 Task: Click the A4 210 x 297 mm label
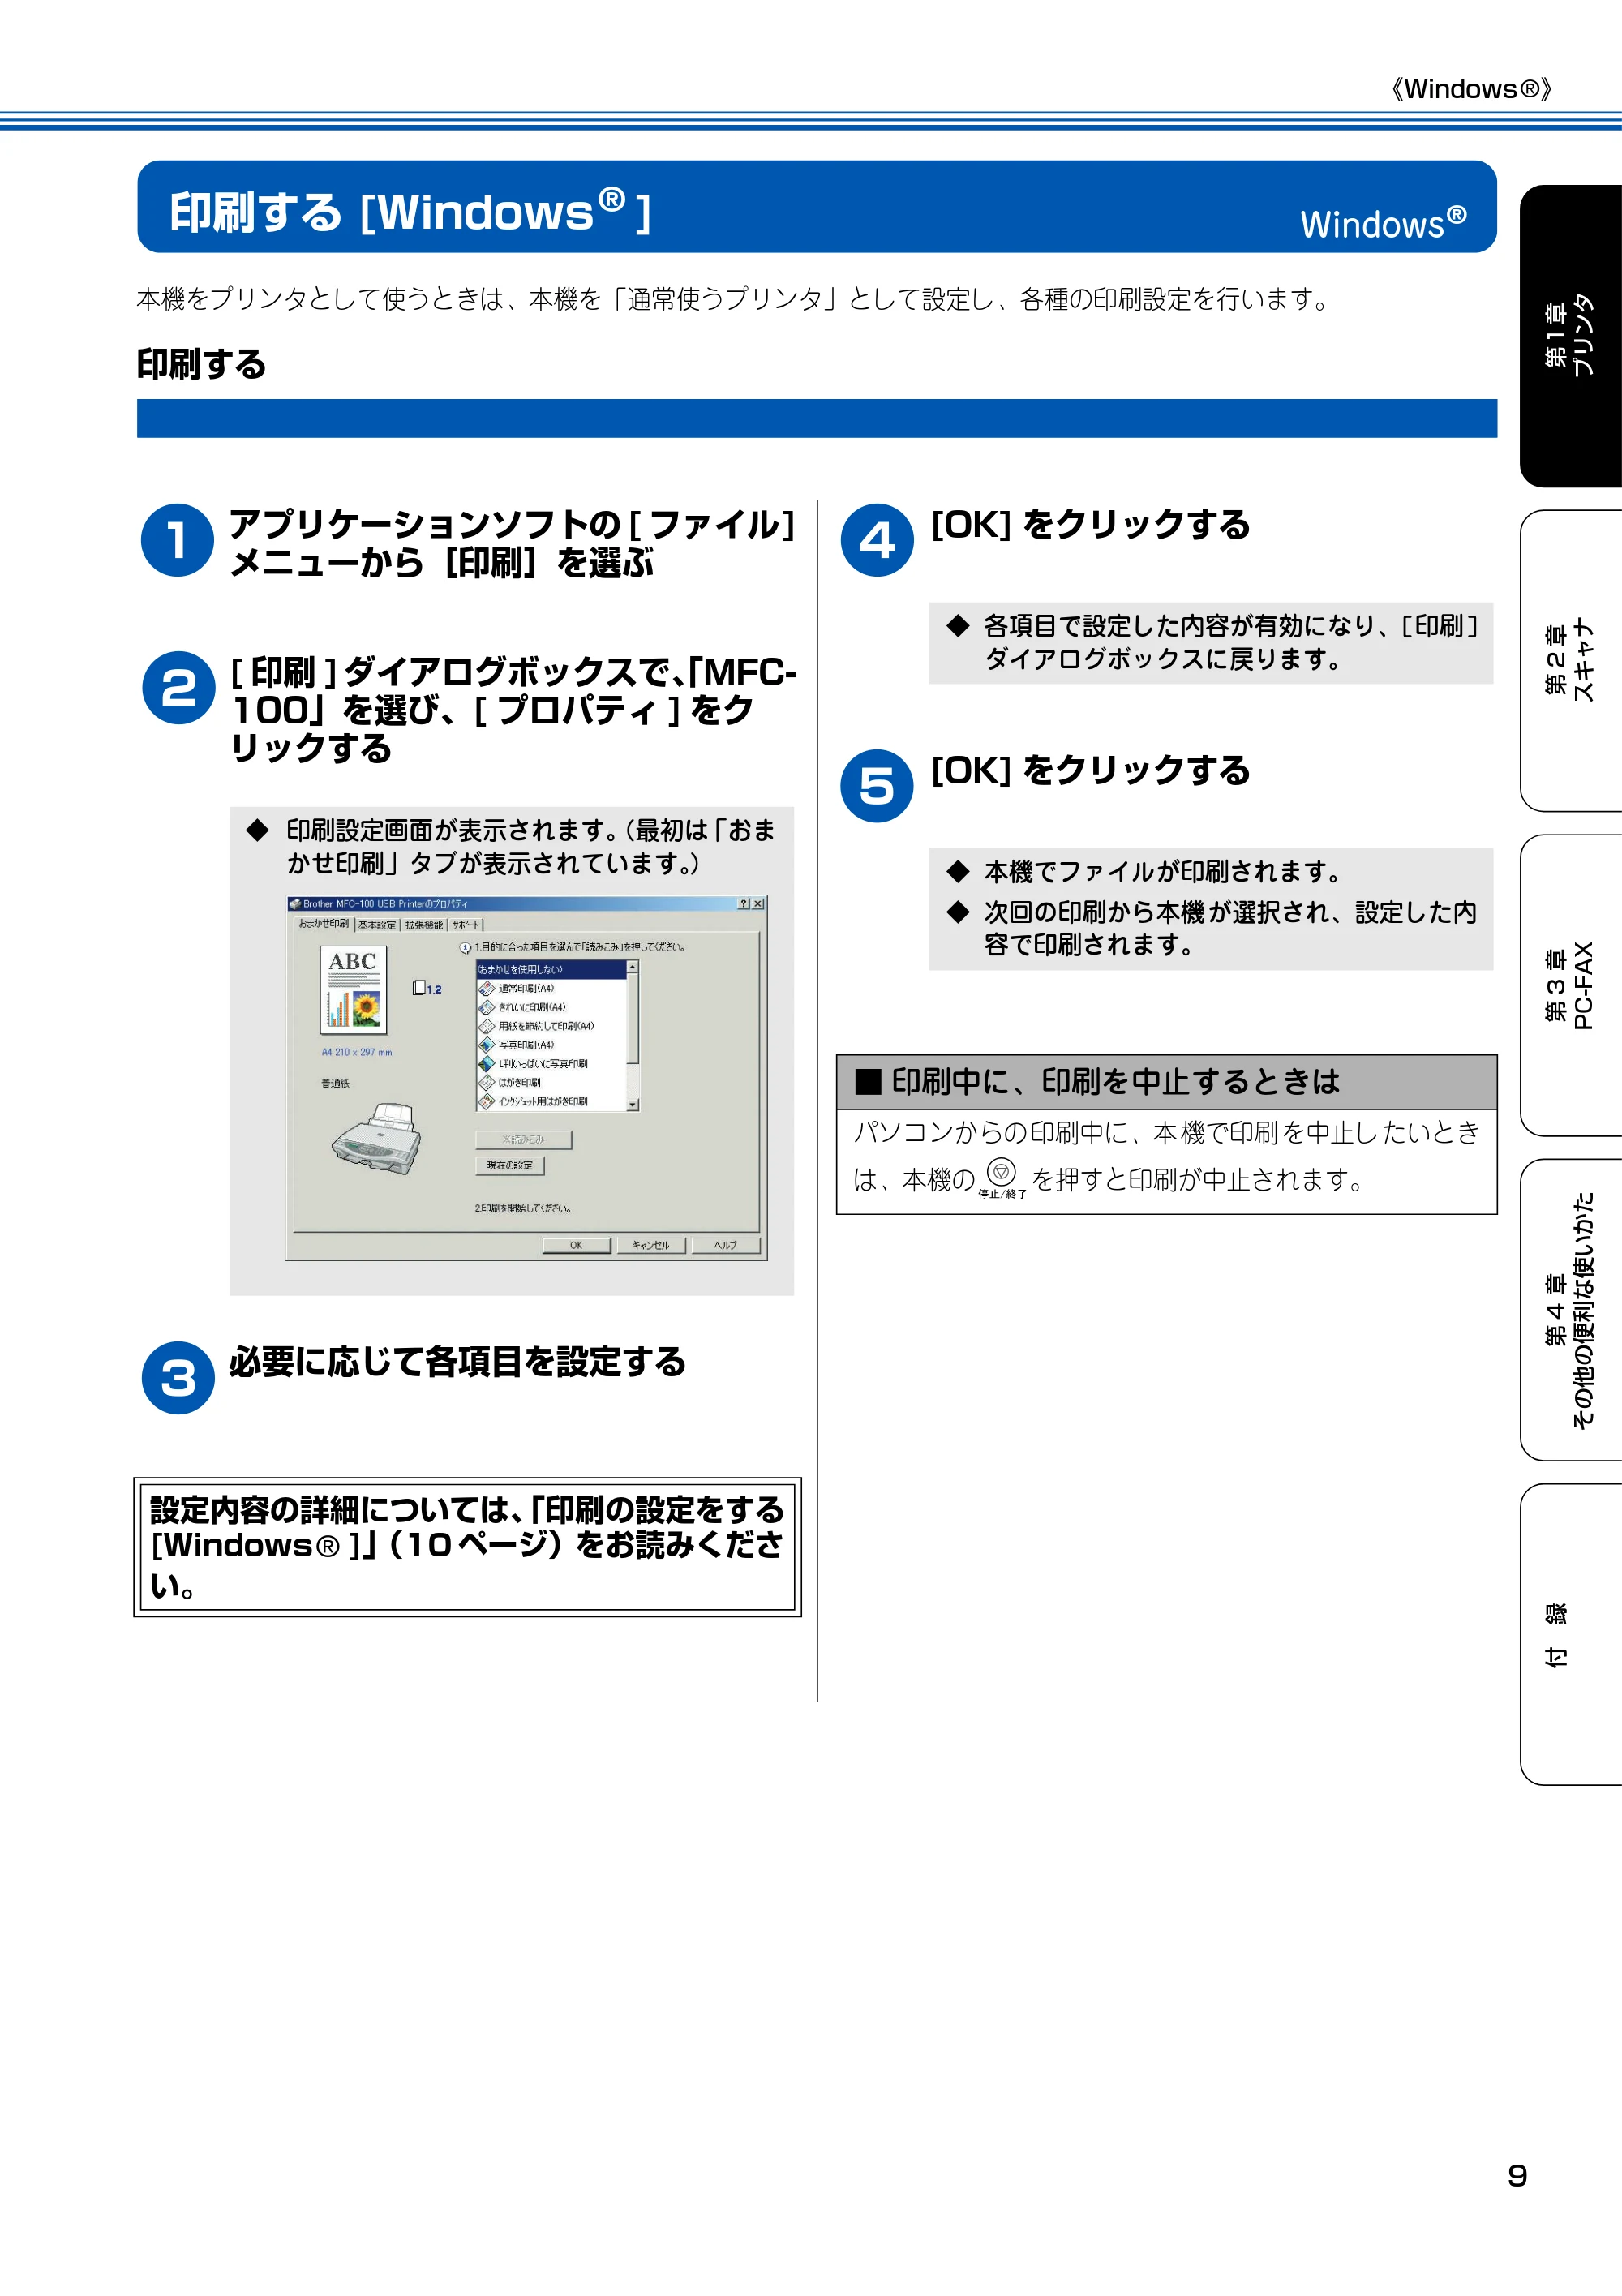click(x=357, y=1052)
